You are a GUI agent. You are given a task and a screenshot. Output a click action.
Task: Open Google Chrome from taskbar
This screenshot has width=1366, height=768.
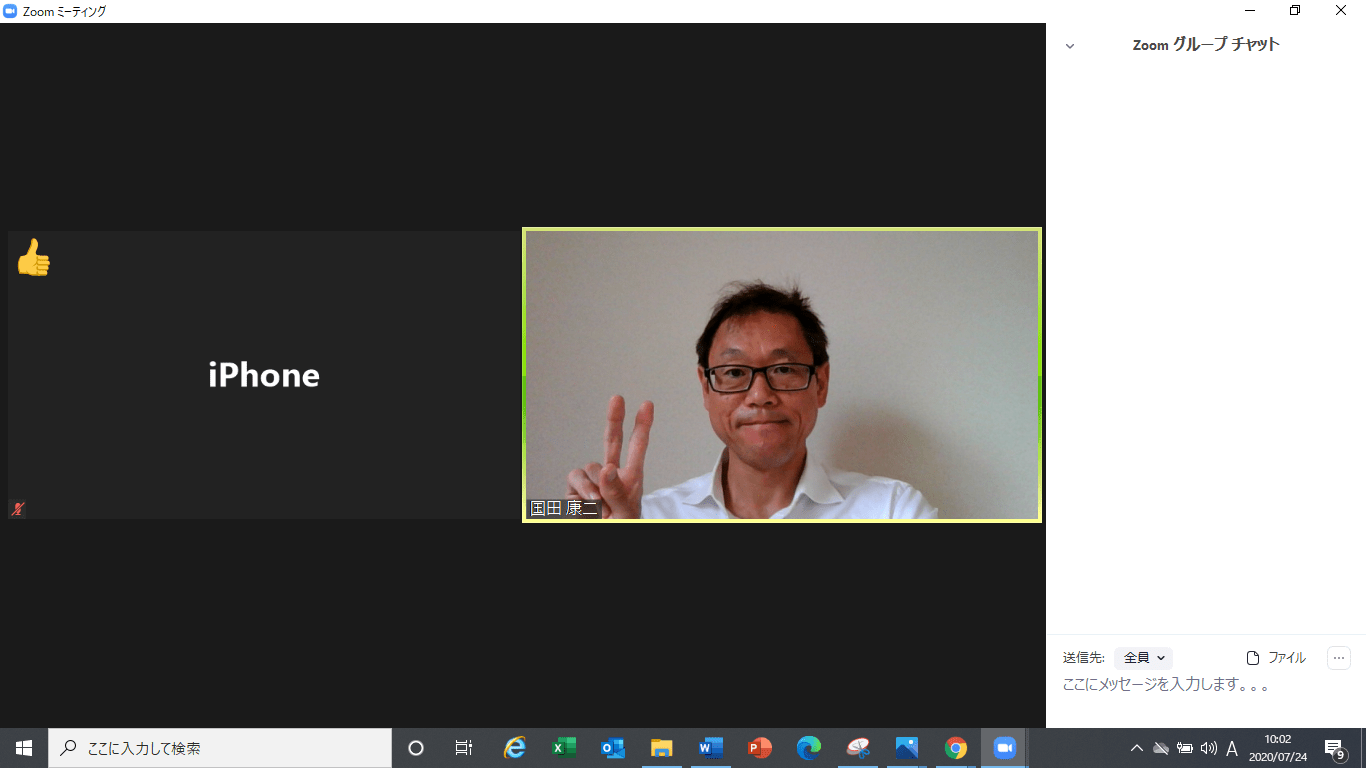coord(956,748)
